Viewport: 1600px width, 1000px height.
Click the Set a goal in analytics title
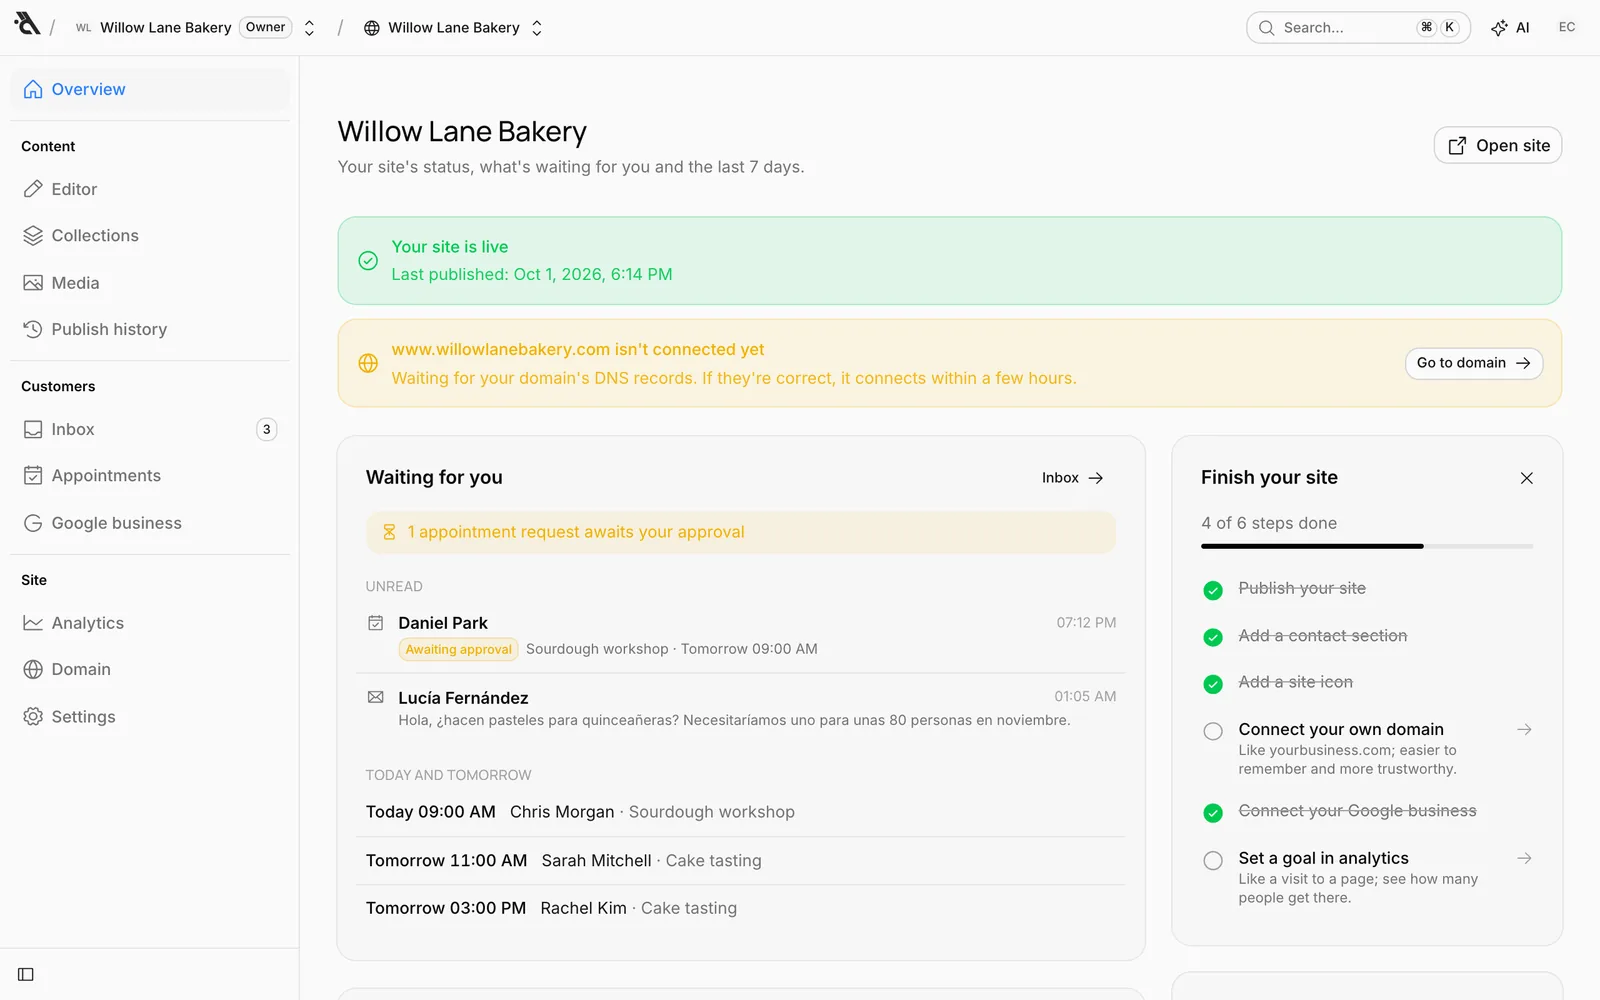coord(1323,858)
